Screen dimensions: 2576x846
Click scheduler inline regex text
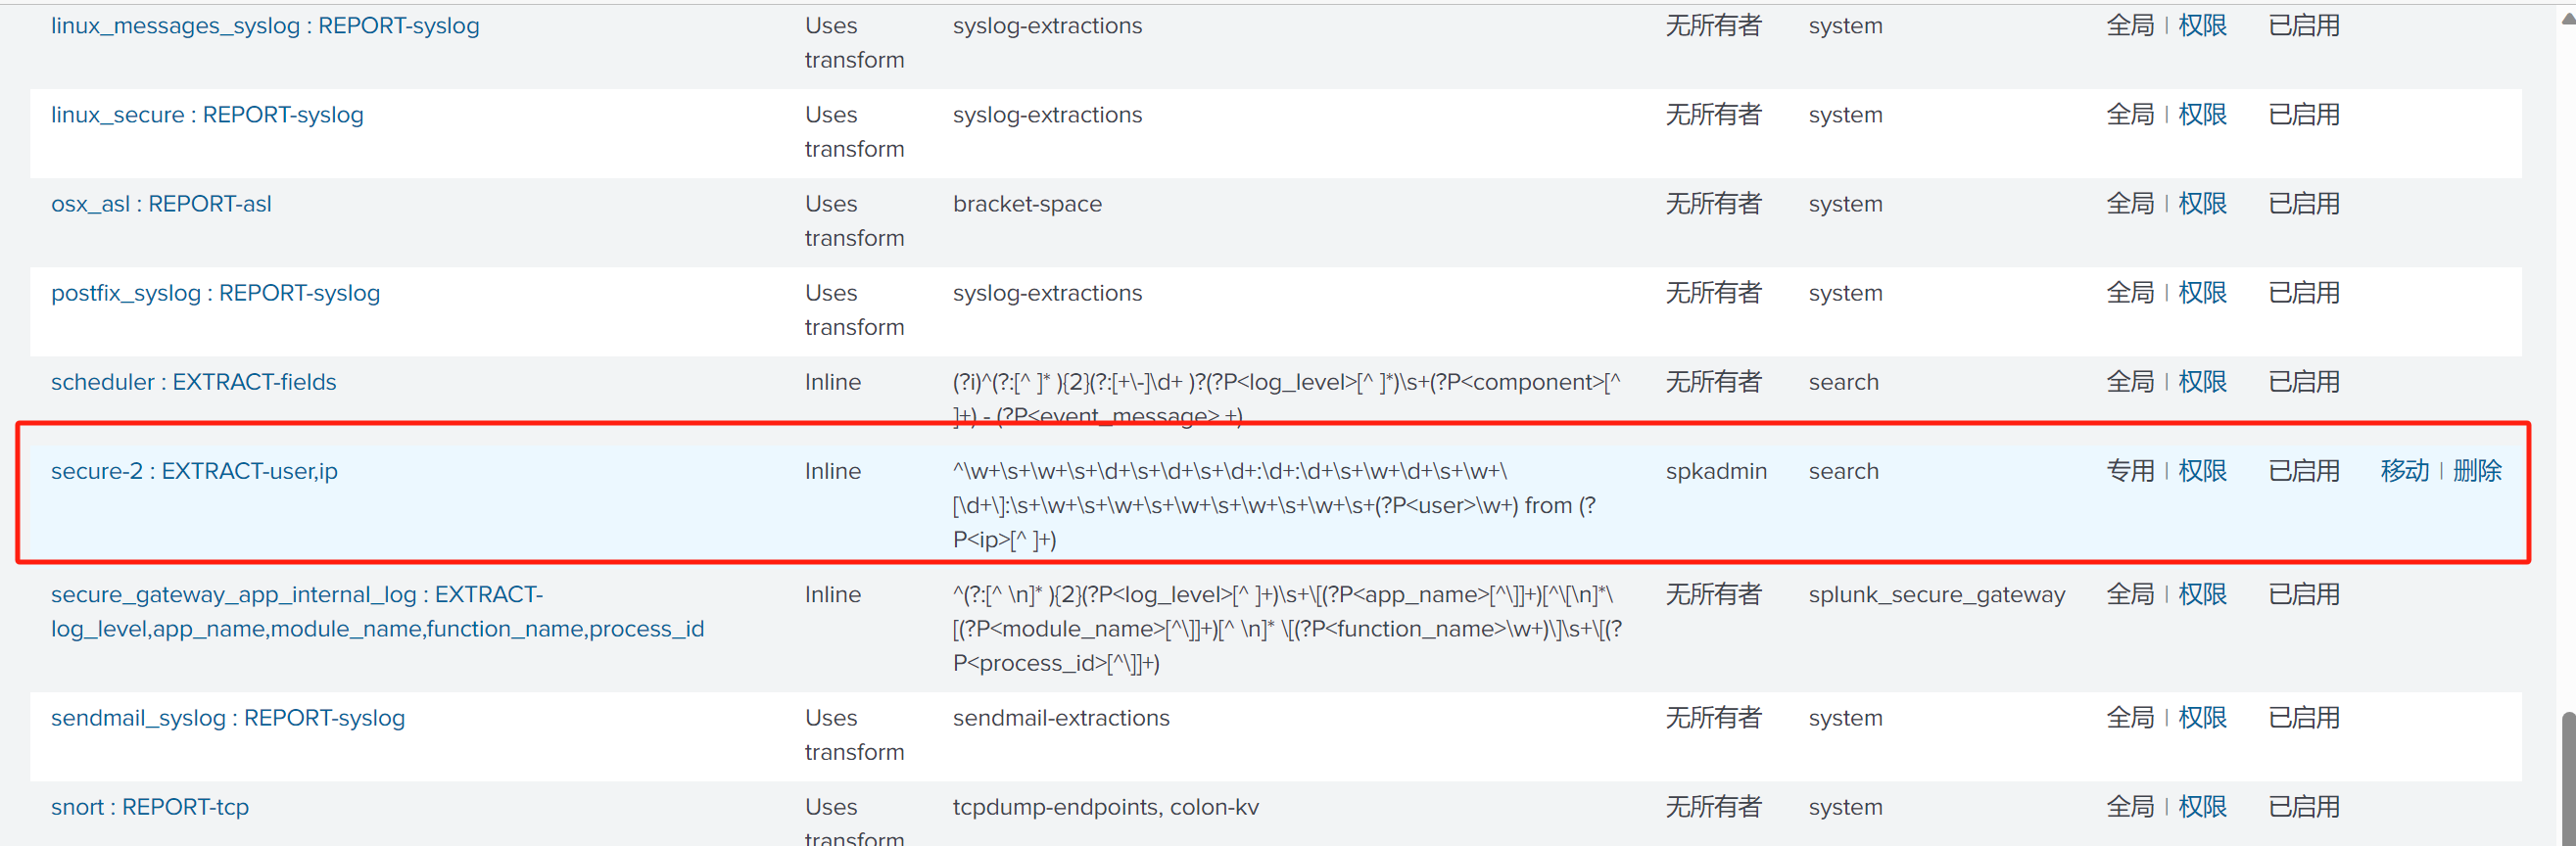1286,398
